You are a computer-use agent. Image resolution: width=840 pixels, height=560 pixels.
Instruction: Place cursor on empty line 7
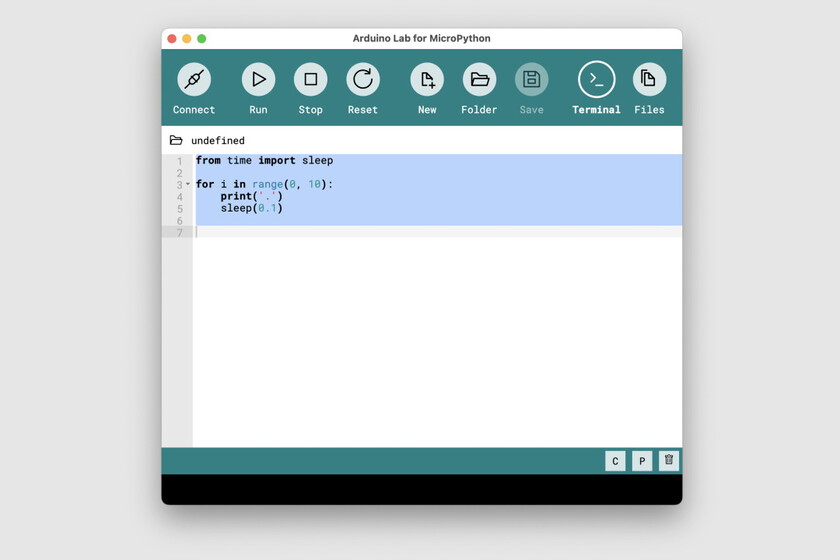(400, 232)
